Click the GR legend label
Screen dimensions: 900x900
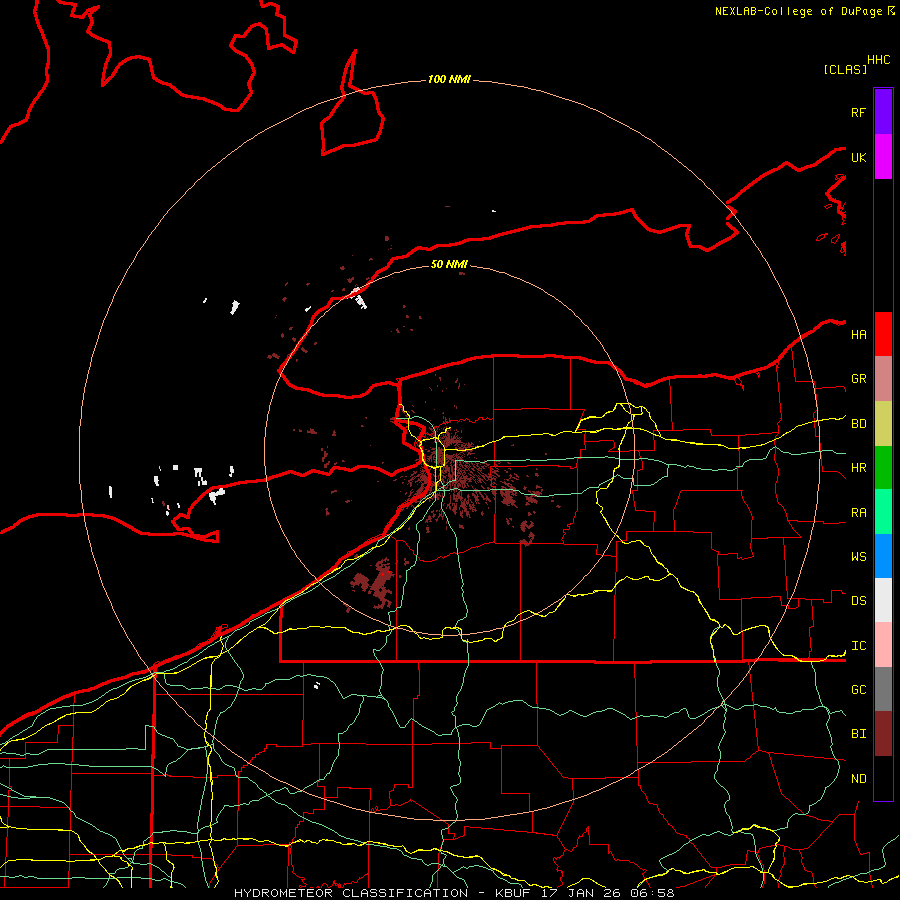859,379
